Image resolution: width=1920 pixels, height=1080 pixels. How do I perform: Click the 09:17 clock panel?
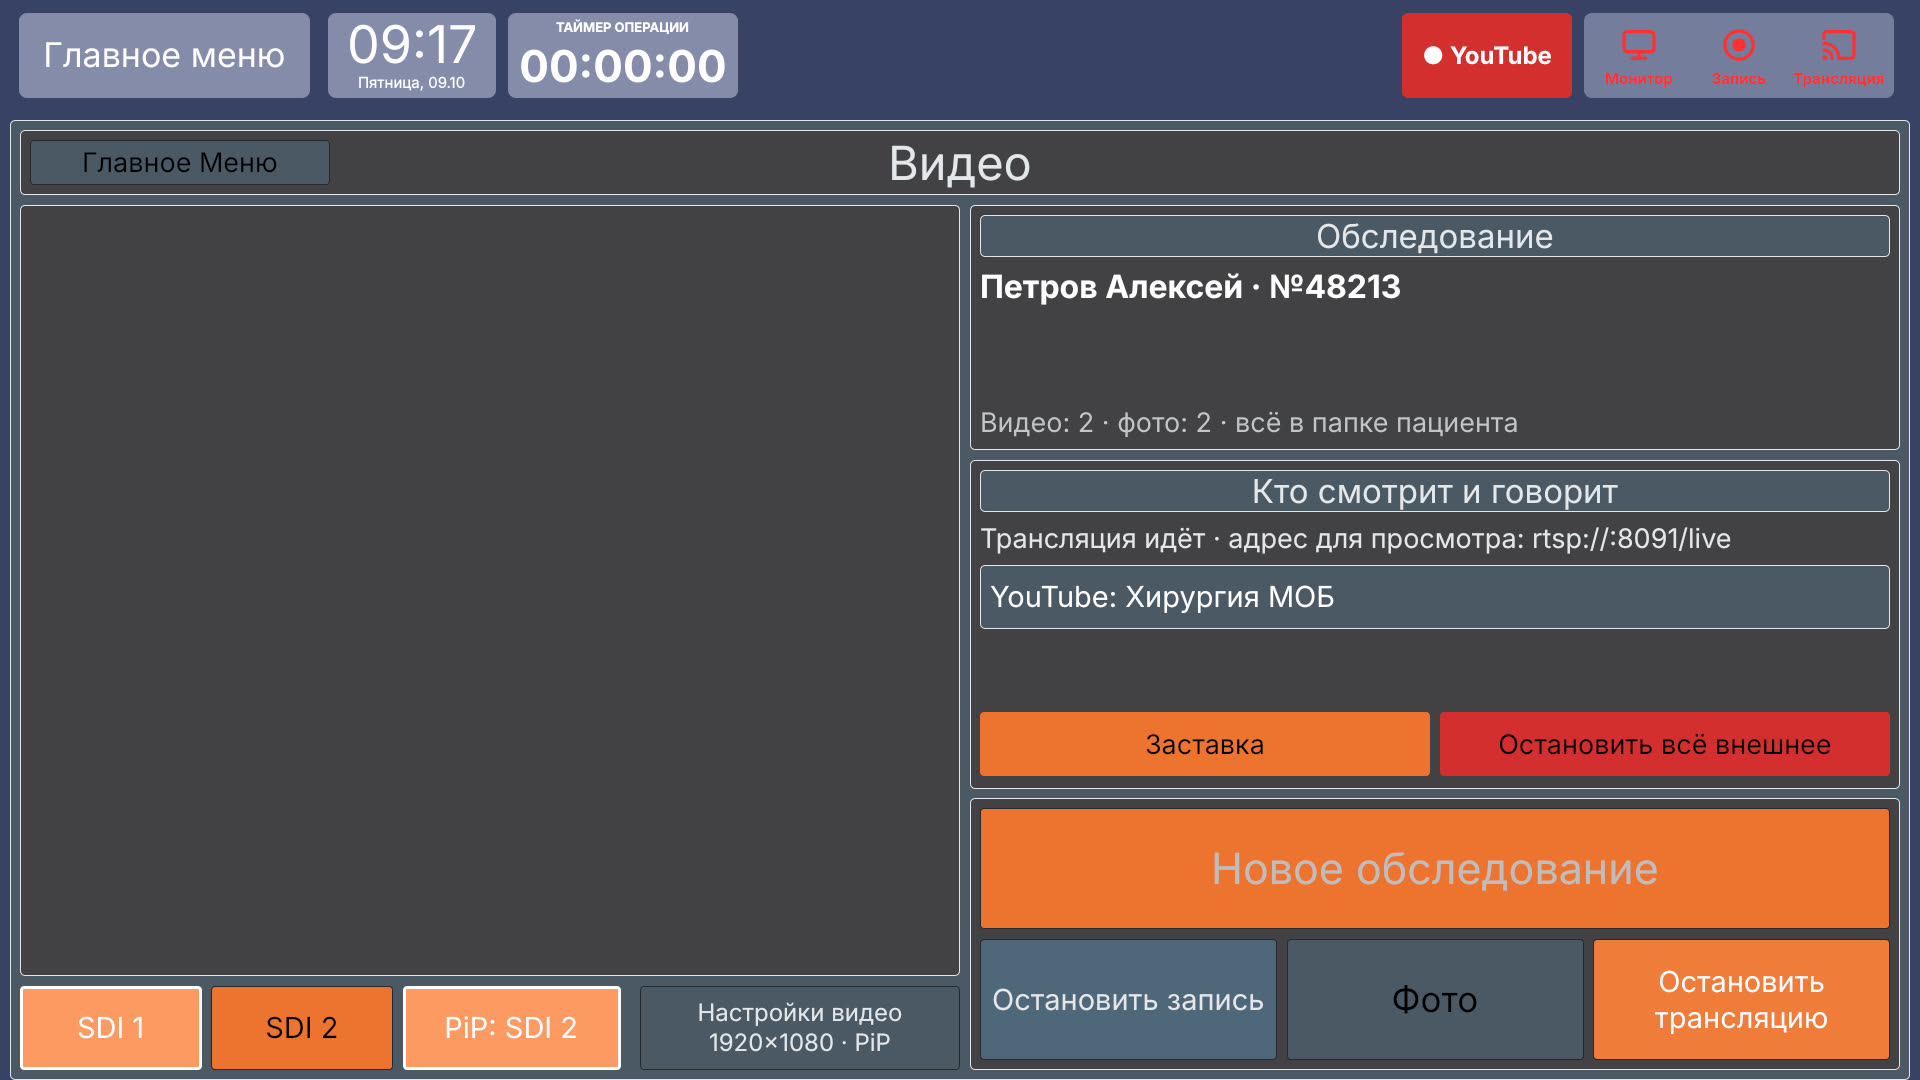click(411, 55)
